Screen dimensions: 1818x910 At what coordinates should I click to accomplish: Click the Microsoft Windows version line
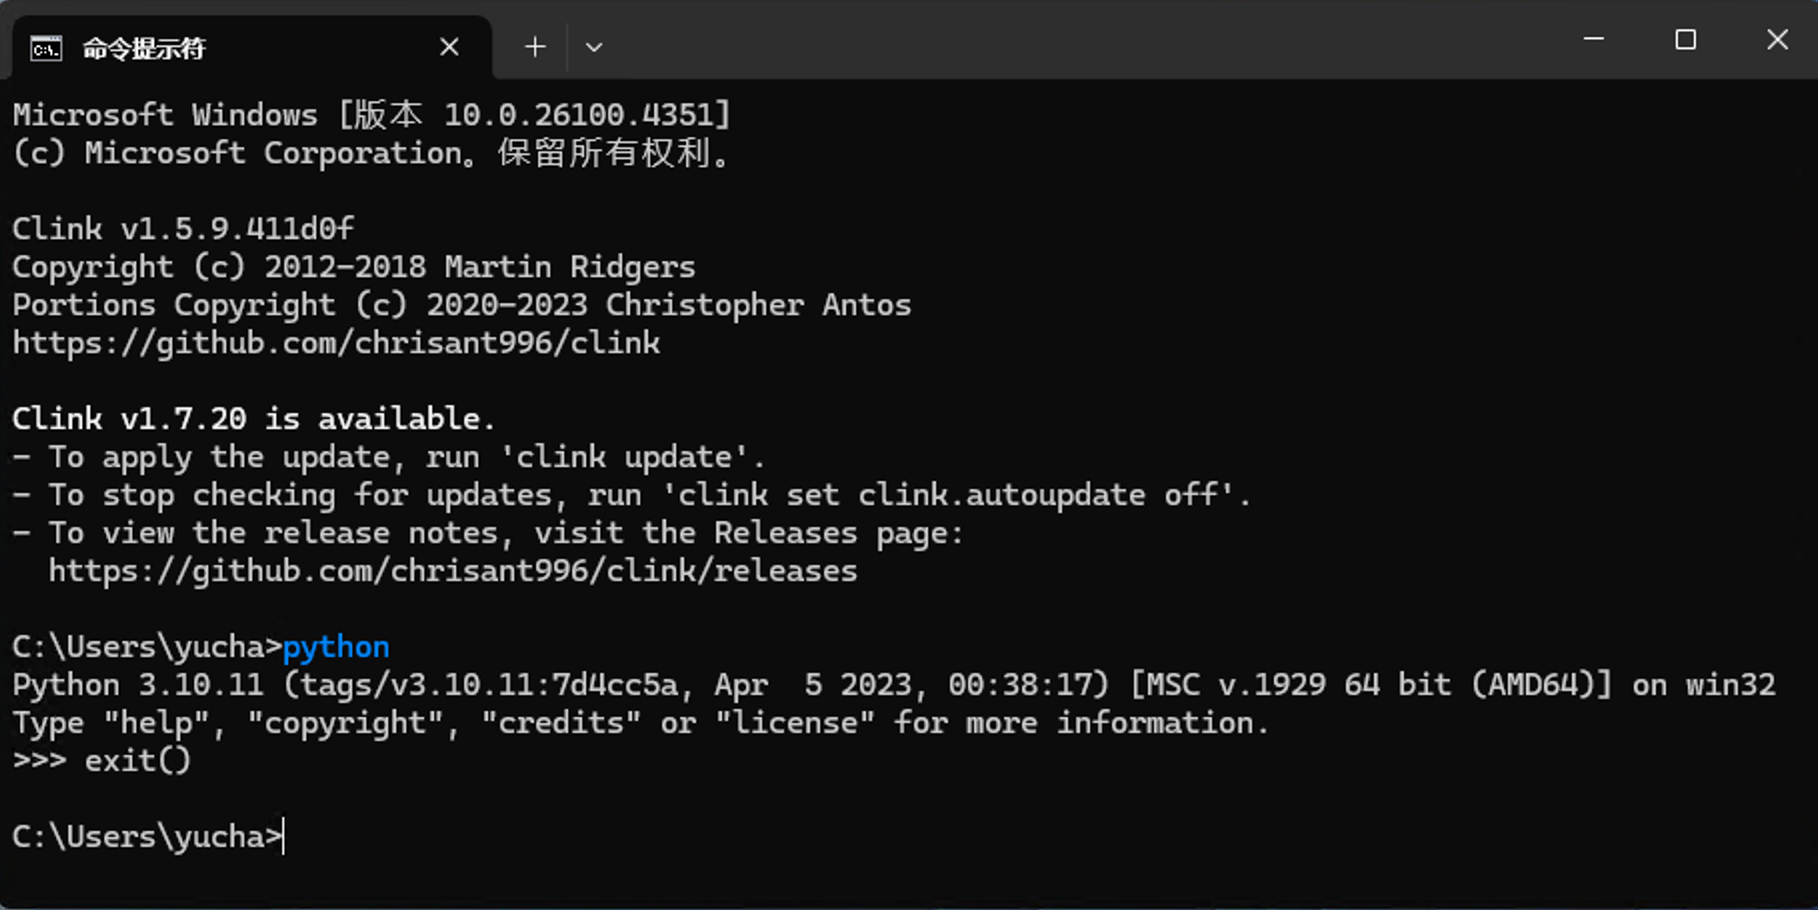[x=372, y=115]
